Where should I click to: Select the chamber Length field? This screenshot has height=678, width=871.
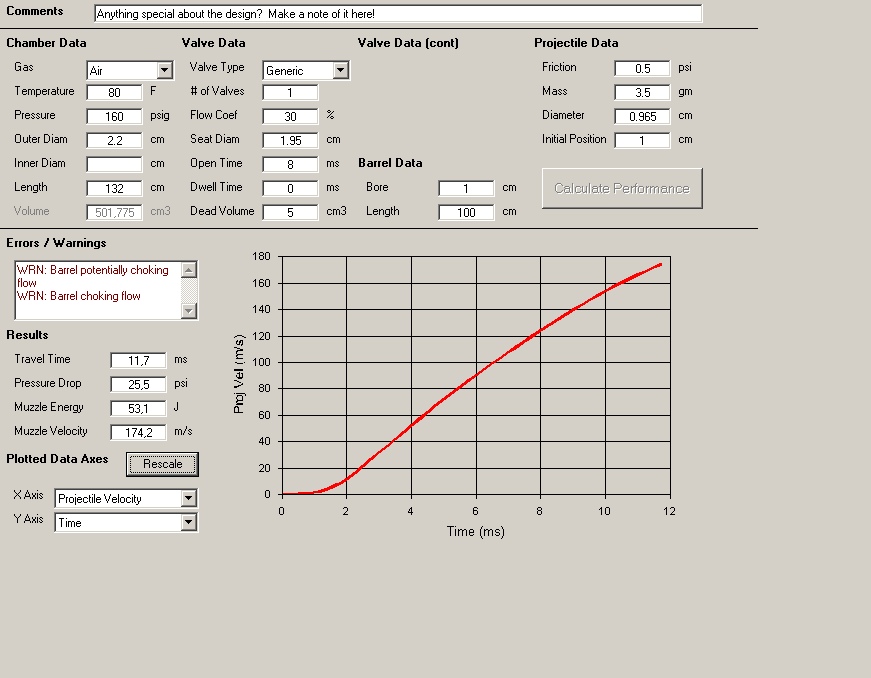point(114,188)
